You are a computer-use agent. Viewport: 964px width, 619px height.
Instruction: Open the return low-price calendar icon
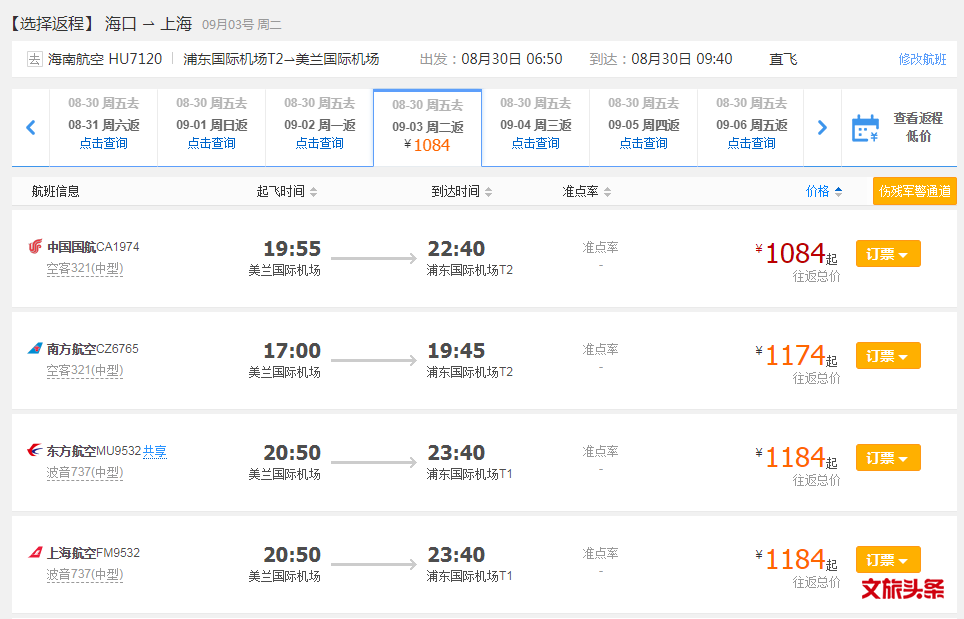click(865, 128)
